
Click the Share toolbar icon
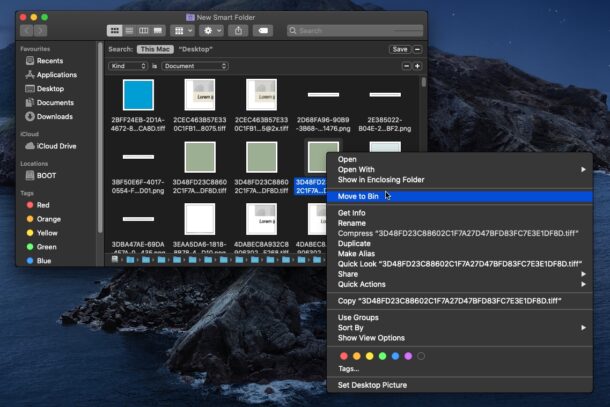click(238, 30)
